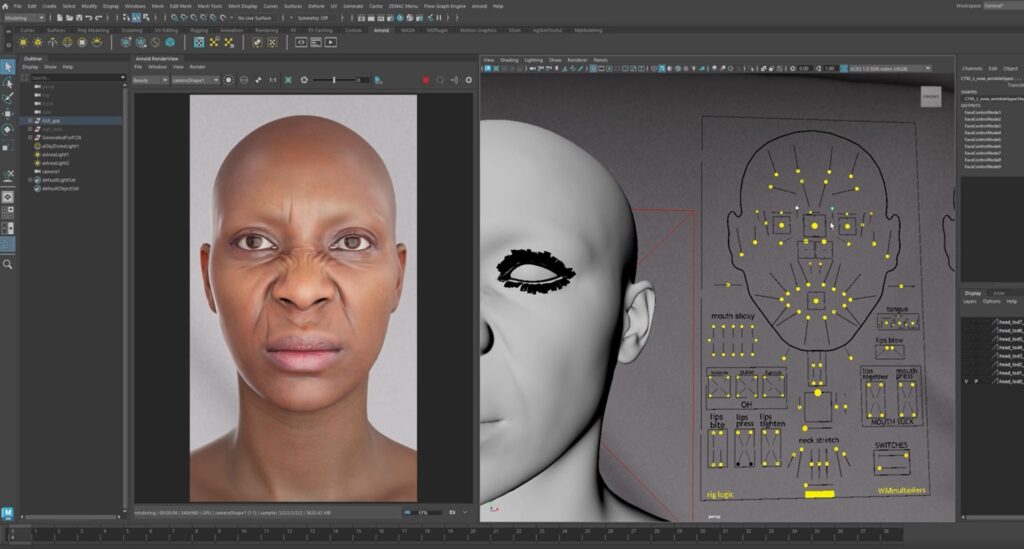Click the FRONT view cube face
1024x549 pixels.
click(x=930, y=96)
